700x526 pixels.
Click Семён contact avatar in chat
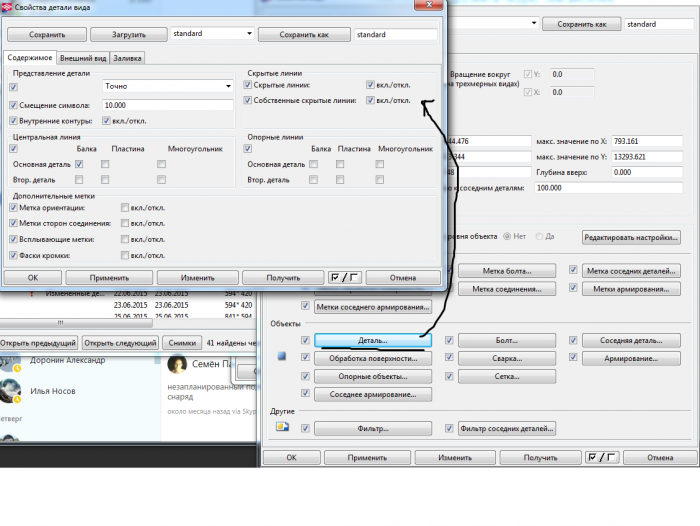coord(177,365)
